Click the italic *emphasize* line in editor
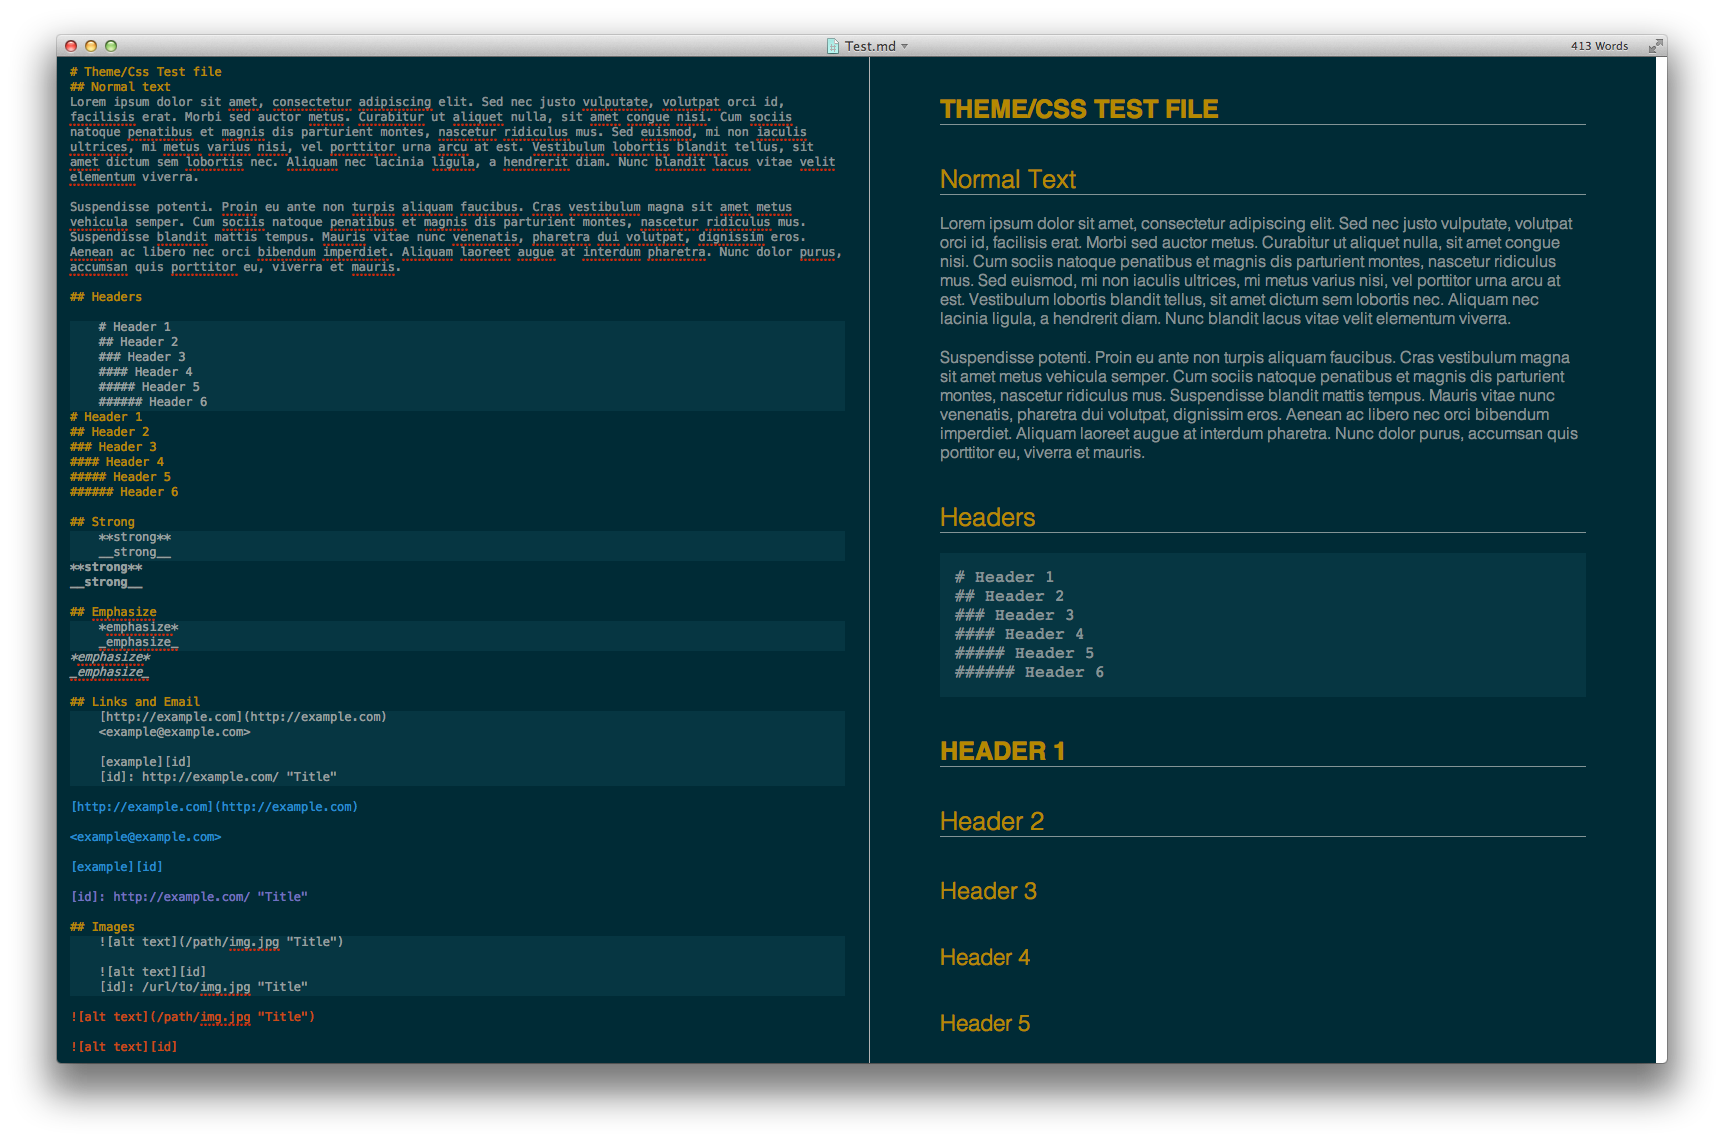Image resolution: width=1724 pixels, height=1142 pixels. pyautogui.click(x=110, y=657)
